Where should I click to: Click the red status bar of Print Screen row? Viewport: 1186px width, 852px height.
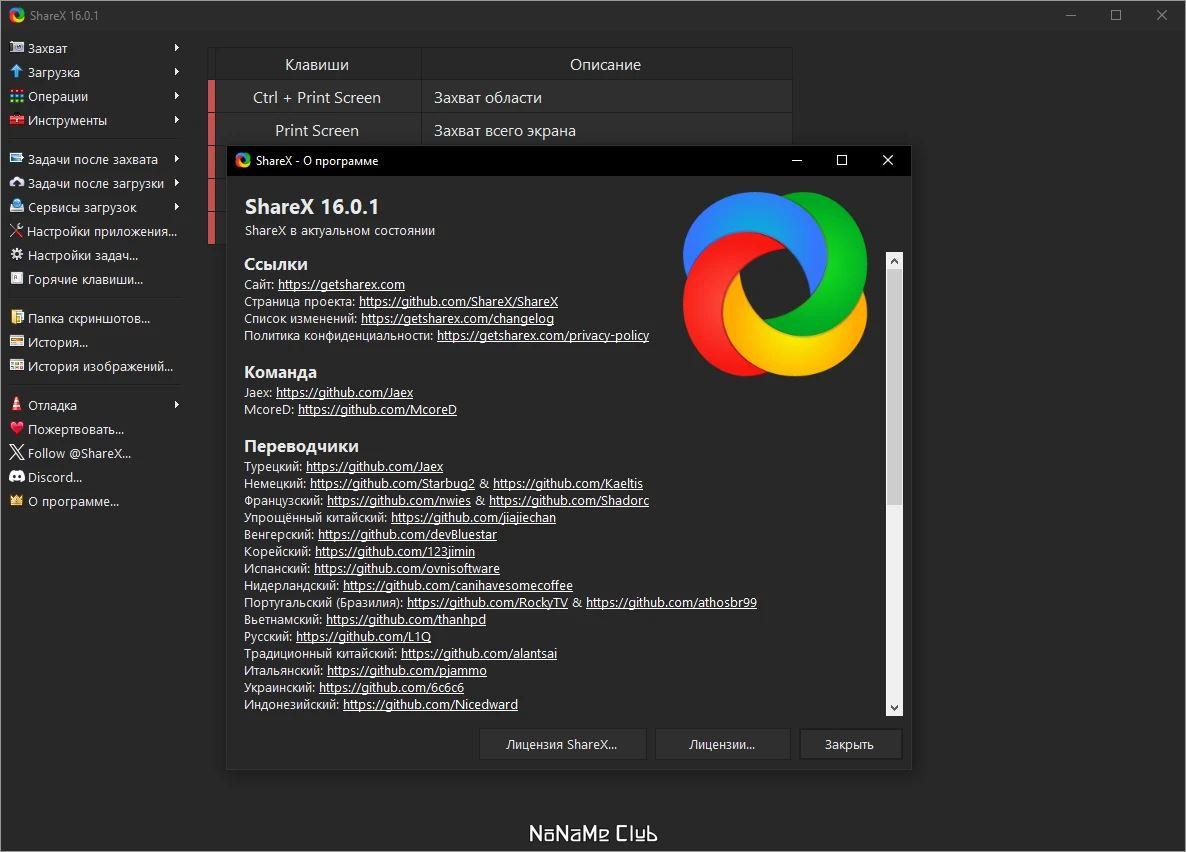point(212,130)
